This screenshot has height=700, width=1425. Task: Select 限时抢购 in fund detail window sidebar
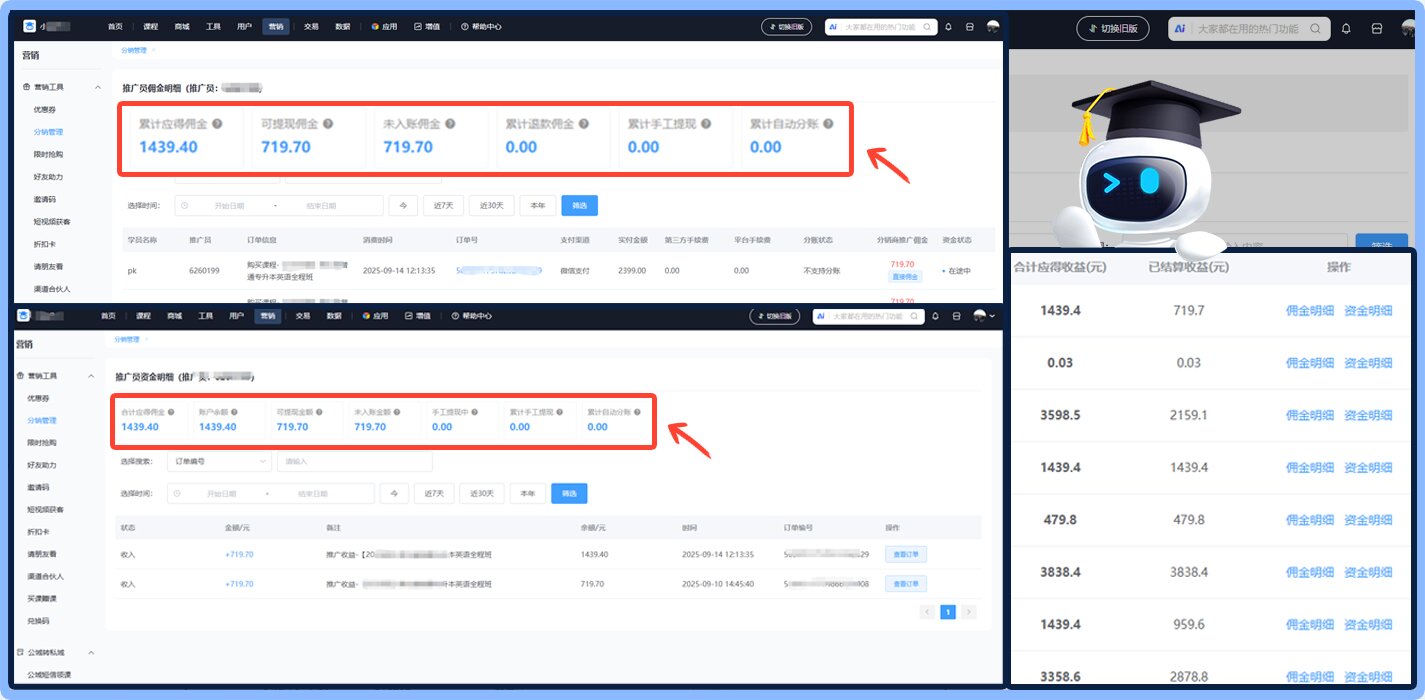(x=42, y=442)
